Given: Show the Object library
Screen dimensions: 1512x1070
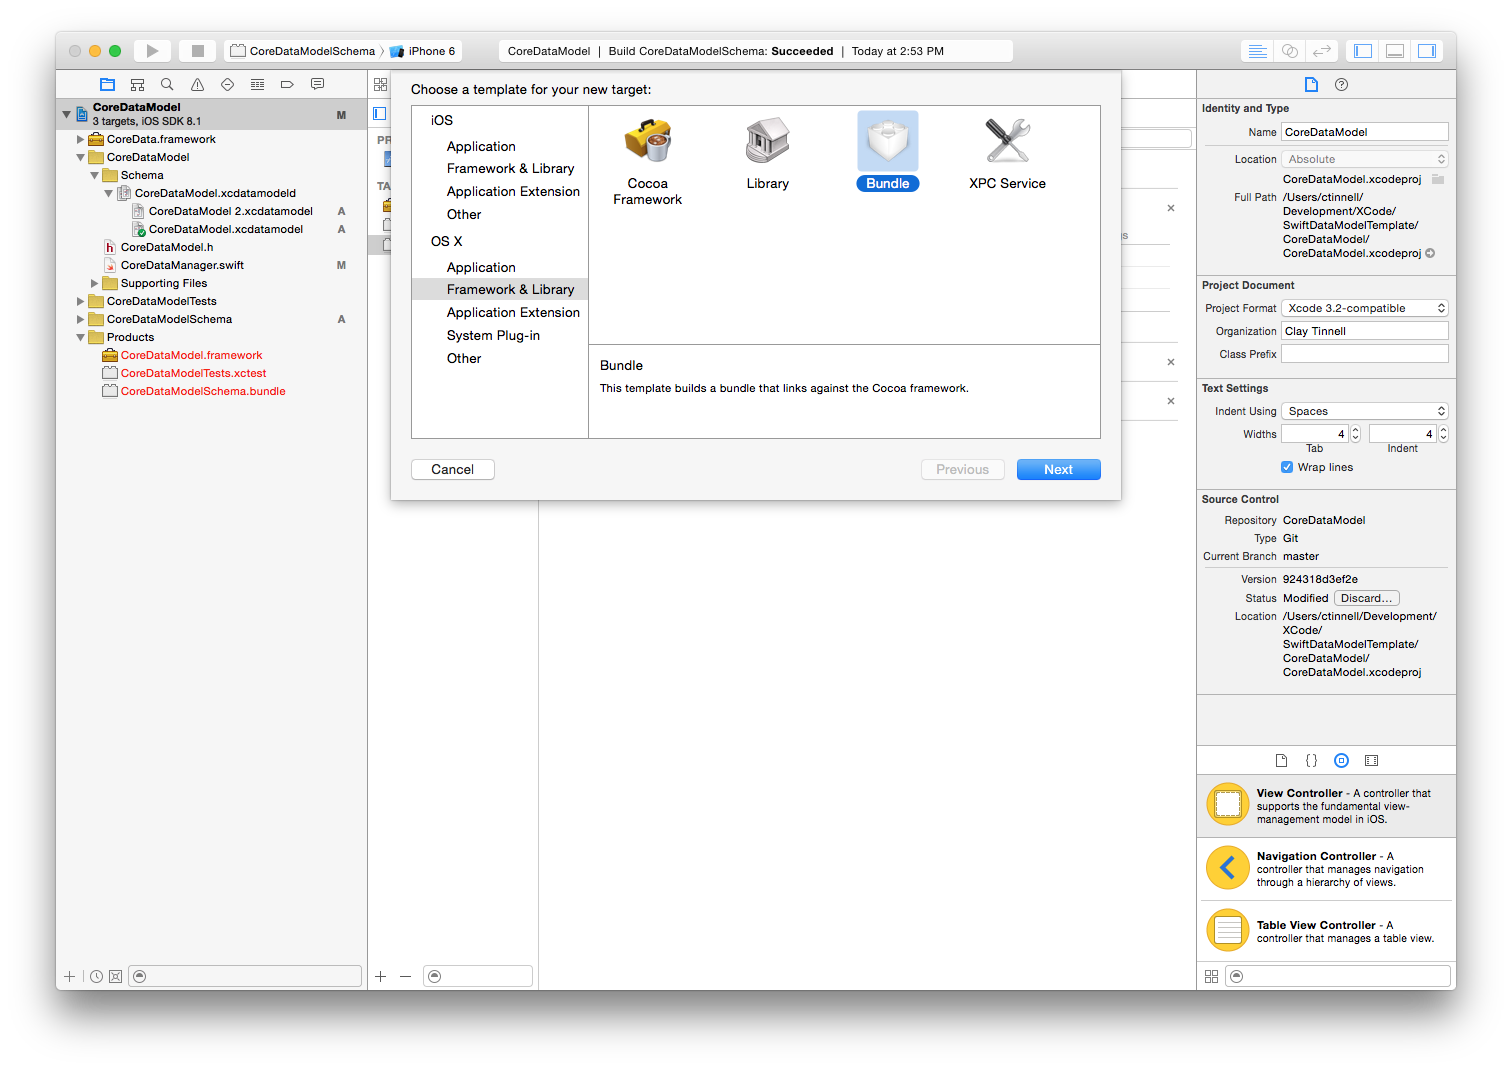Looking at the screenshot, I should (x=1342, y=761).
